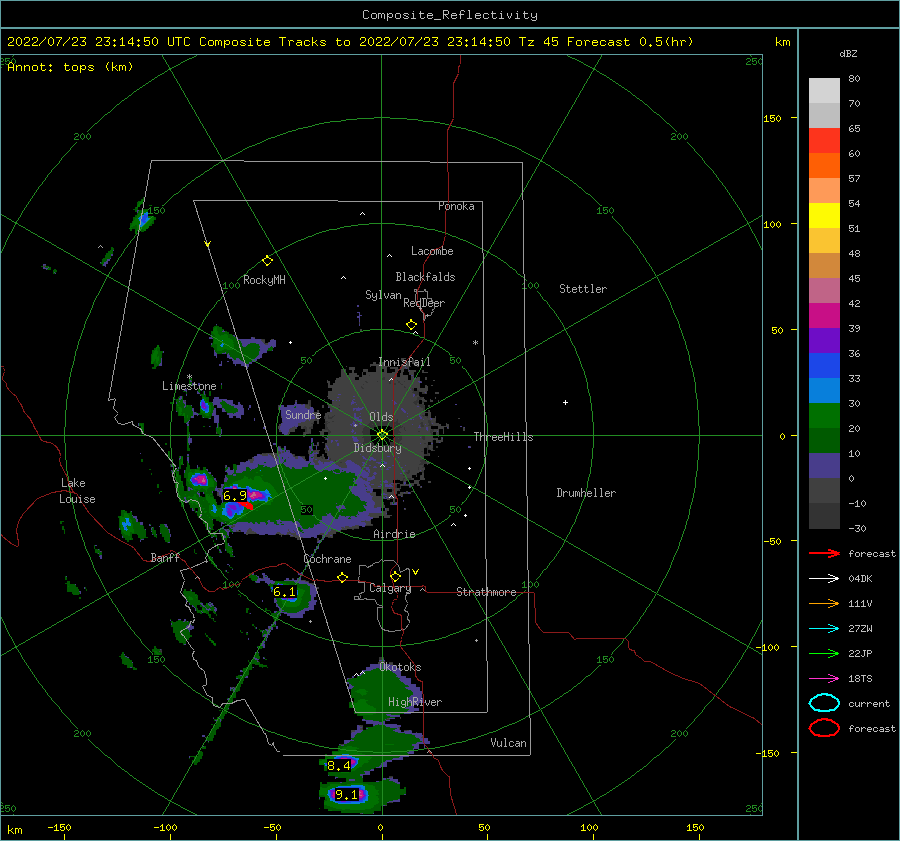Click the asterisk marker above Limestone

pyautogui.click(x=189, y=378)
